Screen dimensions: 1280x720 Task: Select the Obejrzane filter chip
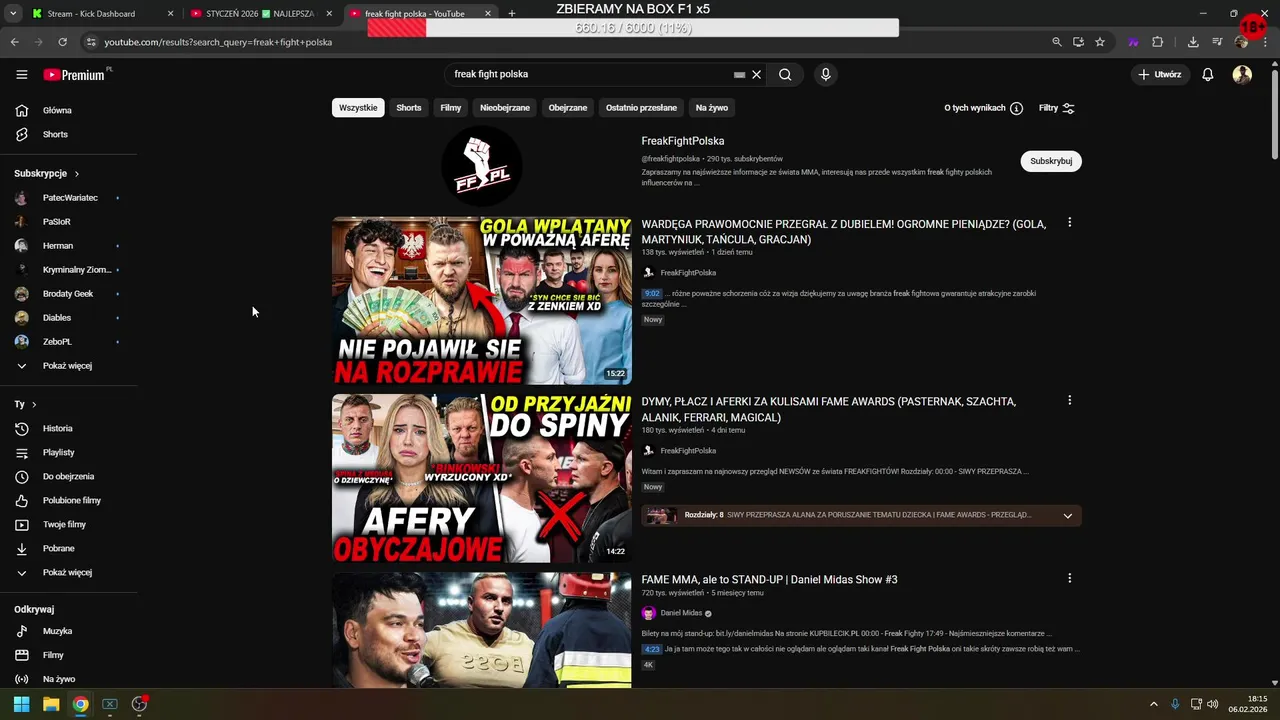coord(568,107)
